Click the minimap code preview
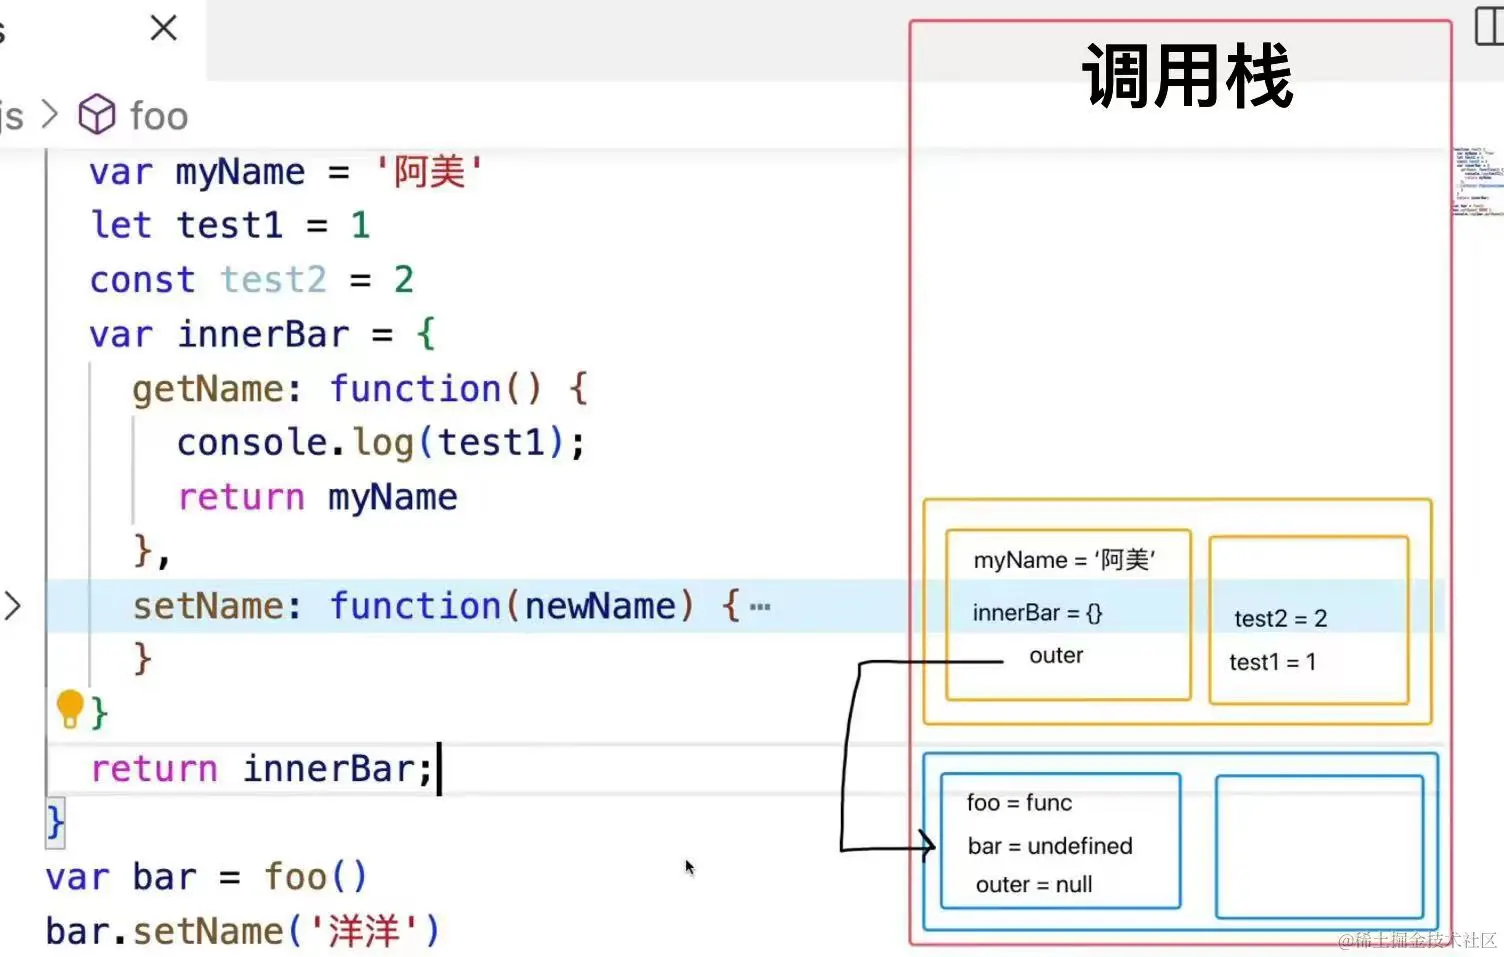The image size is (1504, 957). tap(1478, 181)
